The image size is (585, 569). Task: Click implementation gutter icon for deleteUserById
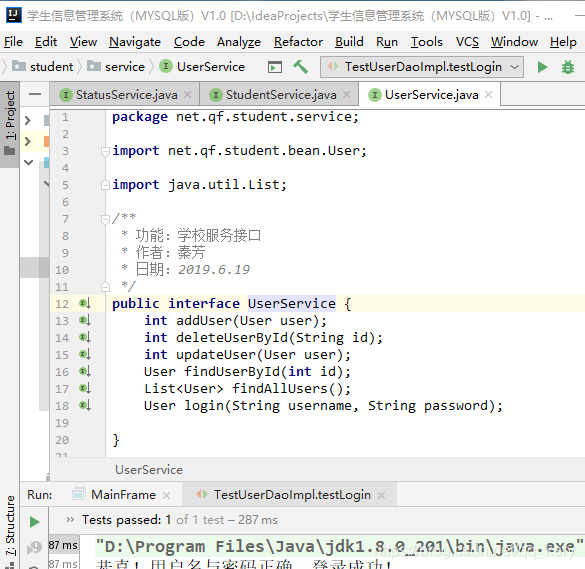(85, 337)
